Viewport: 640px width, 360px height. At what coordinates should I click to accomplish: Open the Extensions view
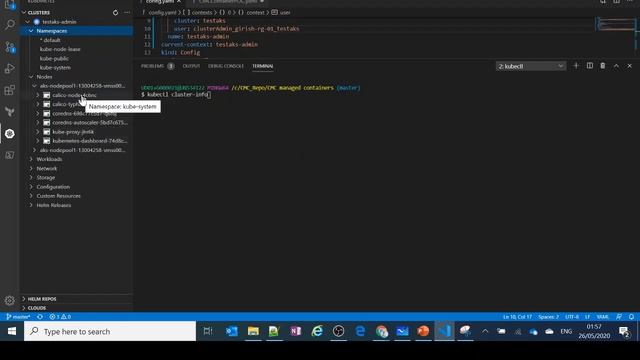(x=10, y=90)
